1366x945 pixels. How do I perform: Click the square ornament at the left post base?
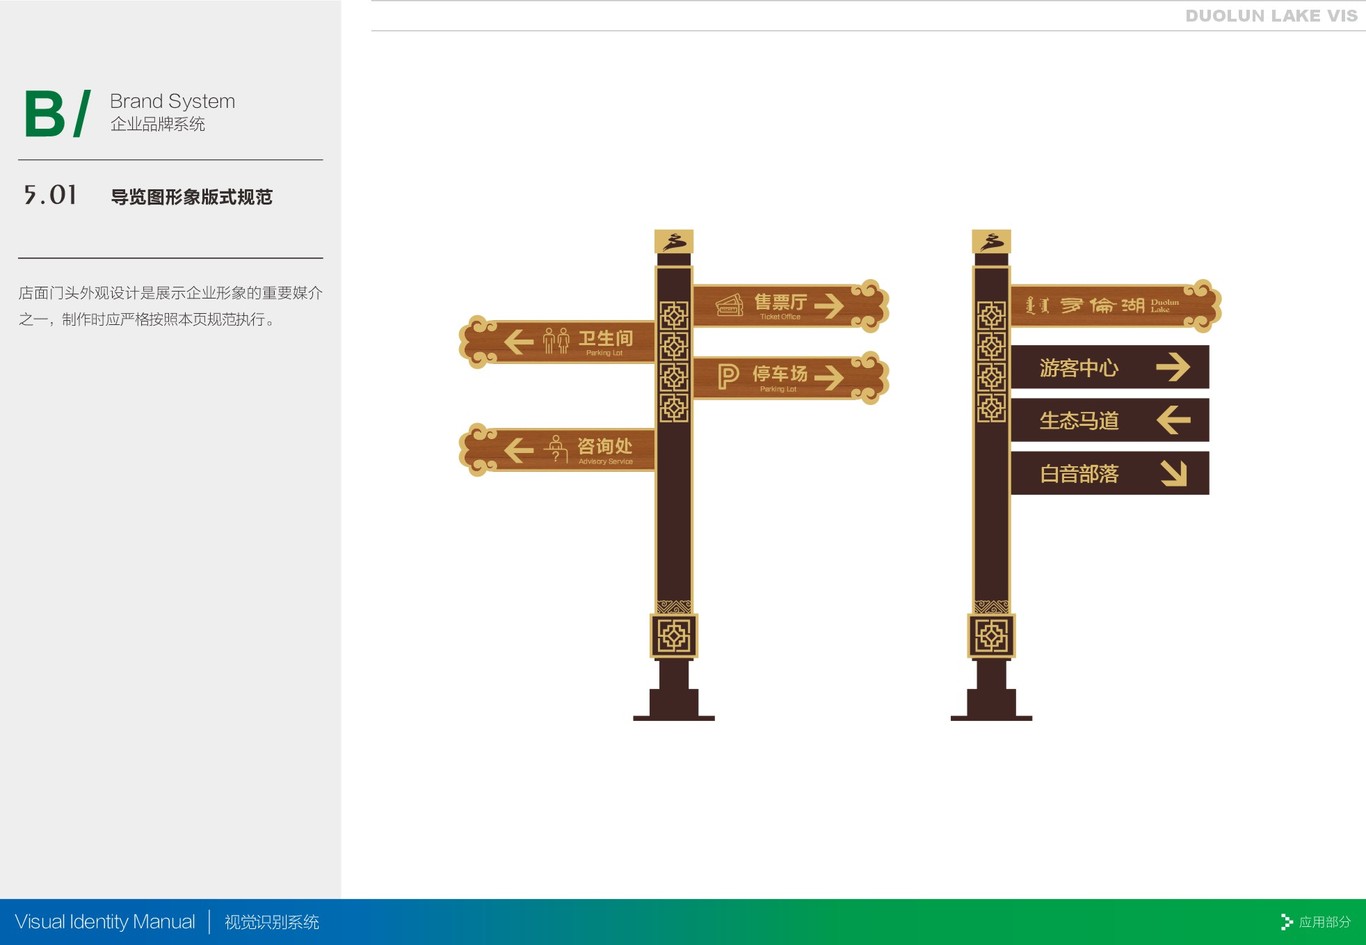(x=674, y=636)
